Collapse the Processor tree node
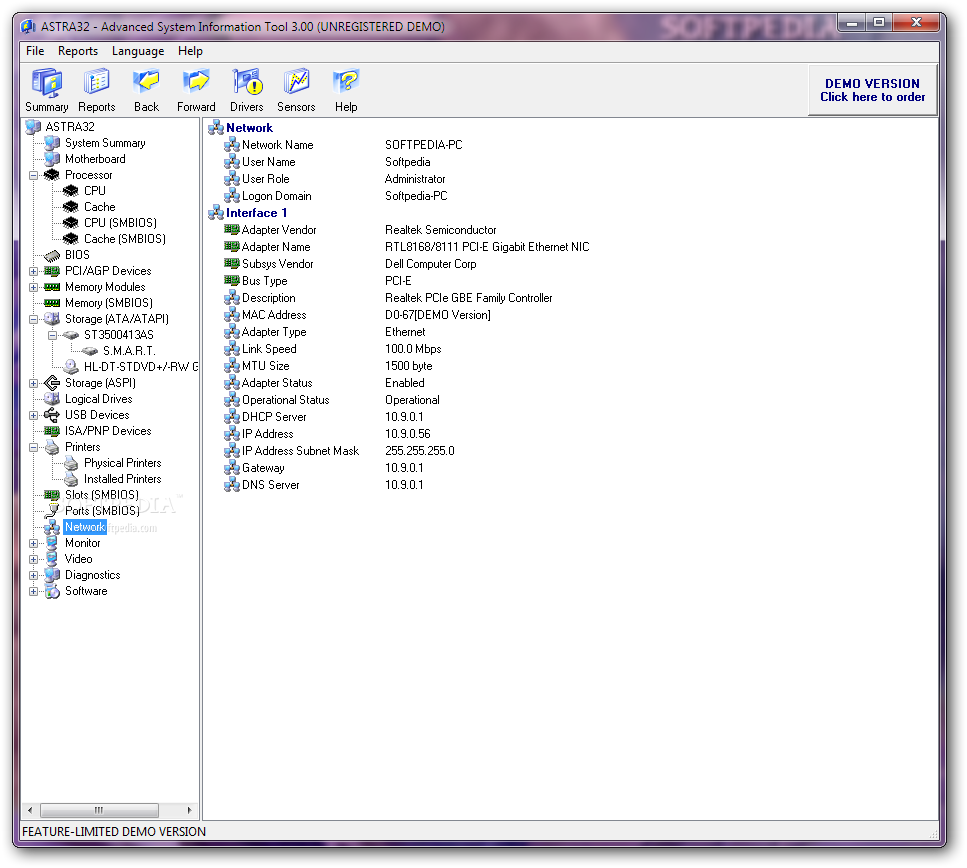 click(x=34, y=175)
